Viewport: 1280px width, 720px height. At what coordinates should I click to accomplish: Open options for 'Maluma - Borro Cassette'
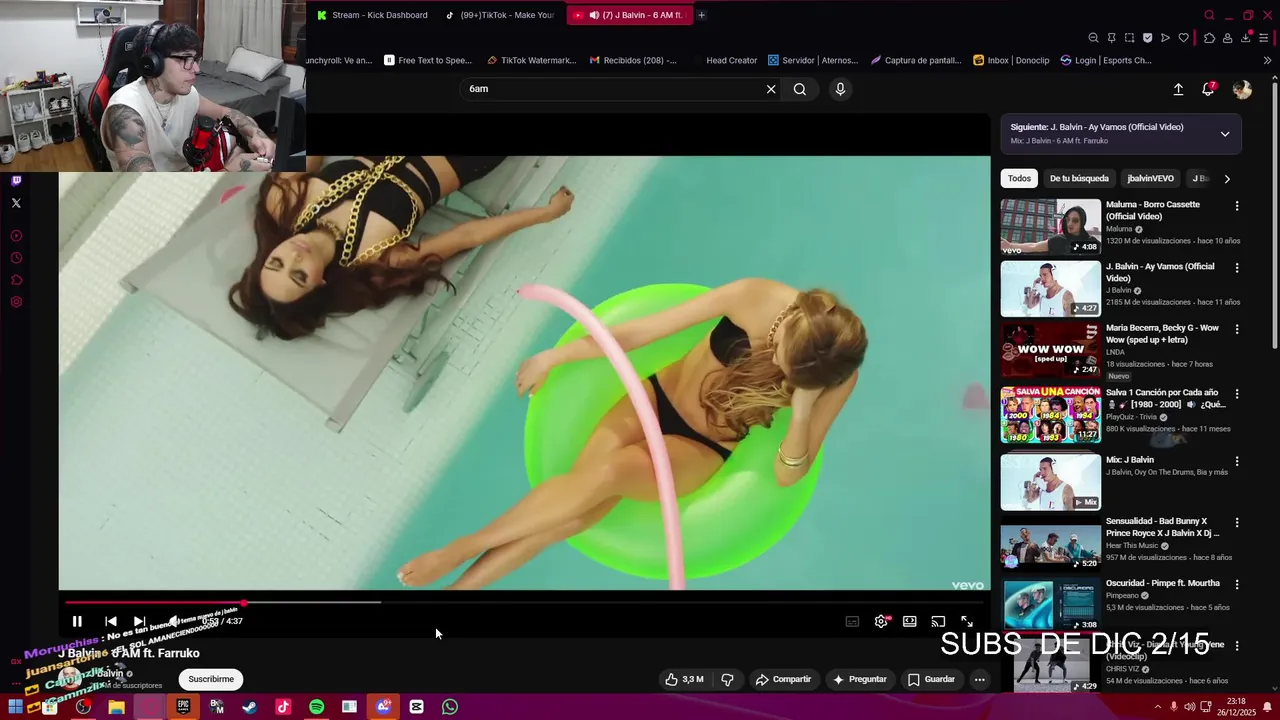1237,206
